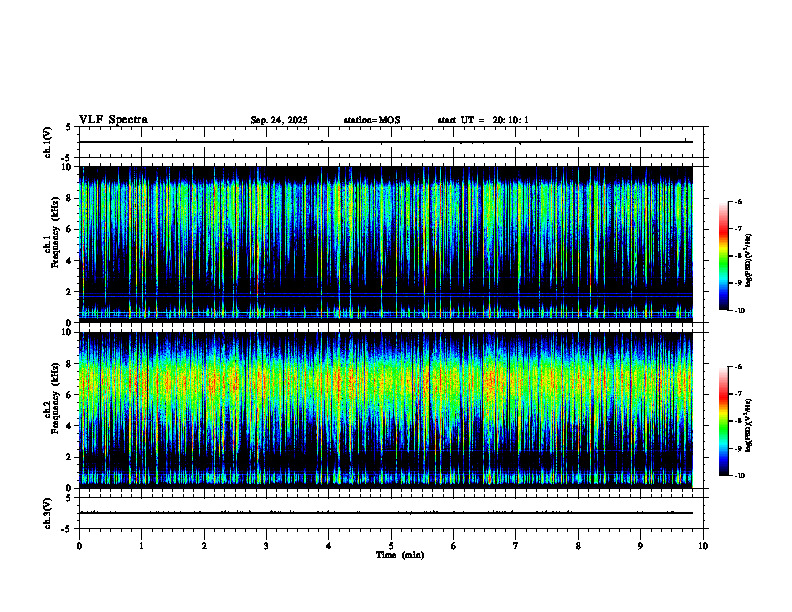Click time-axis tick label "6"
The height and width of the screenshot is (612, 792).
point(453,546)
